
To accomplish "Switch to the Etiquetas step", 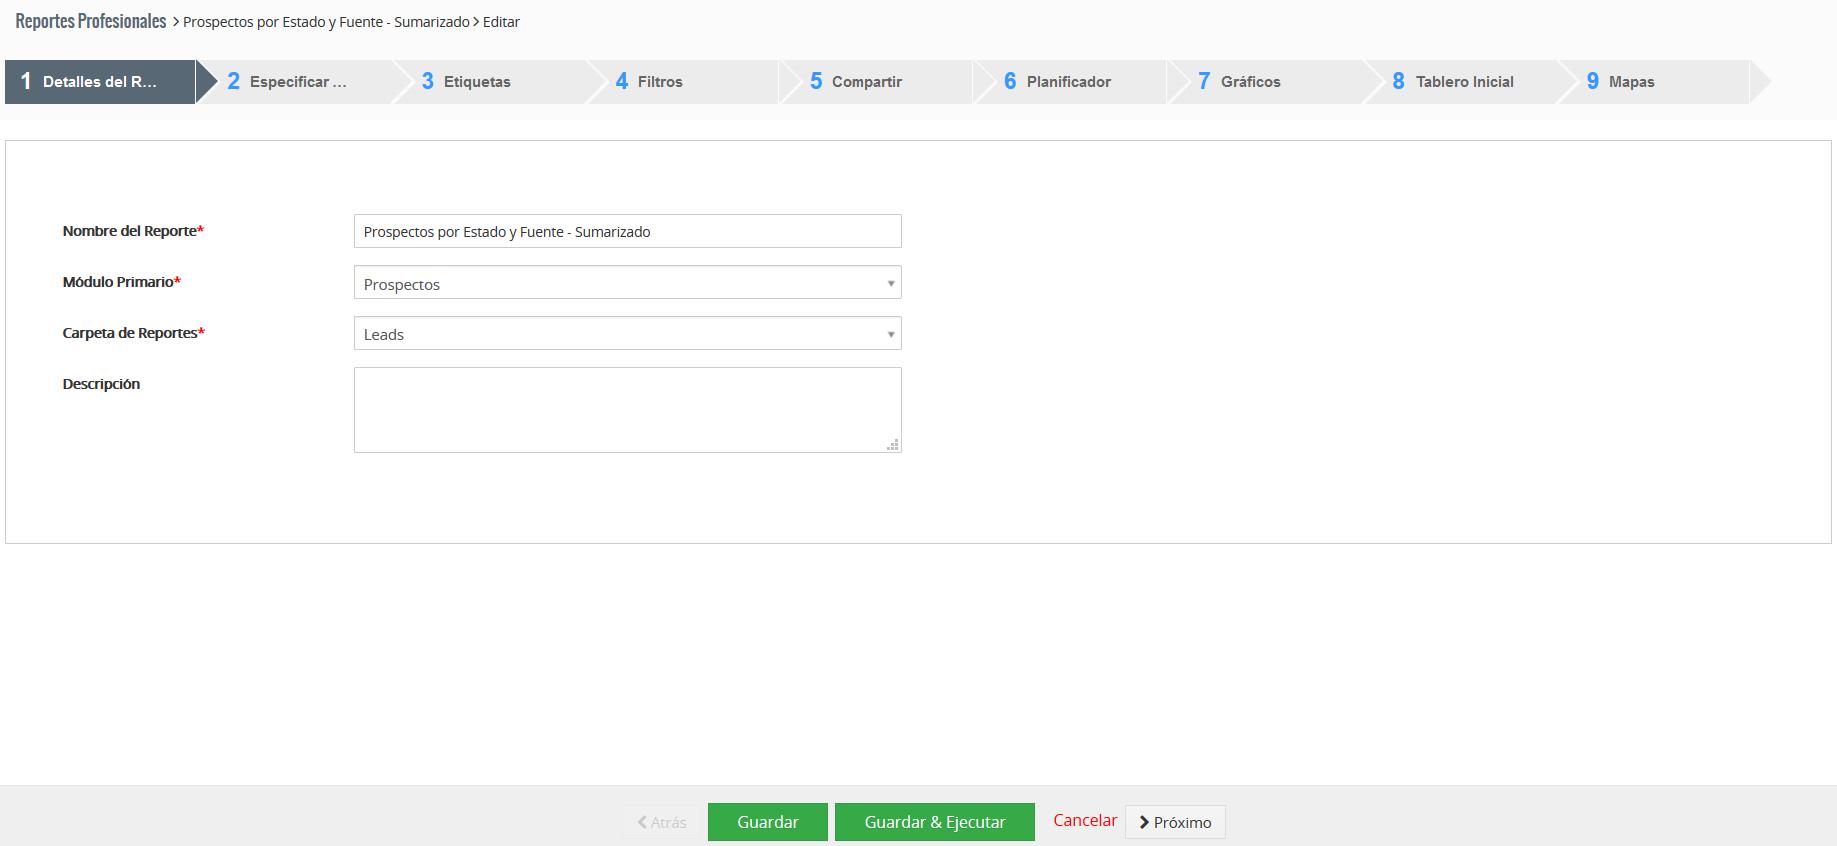I will coord(477,82).
